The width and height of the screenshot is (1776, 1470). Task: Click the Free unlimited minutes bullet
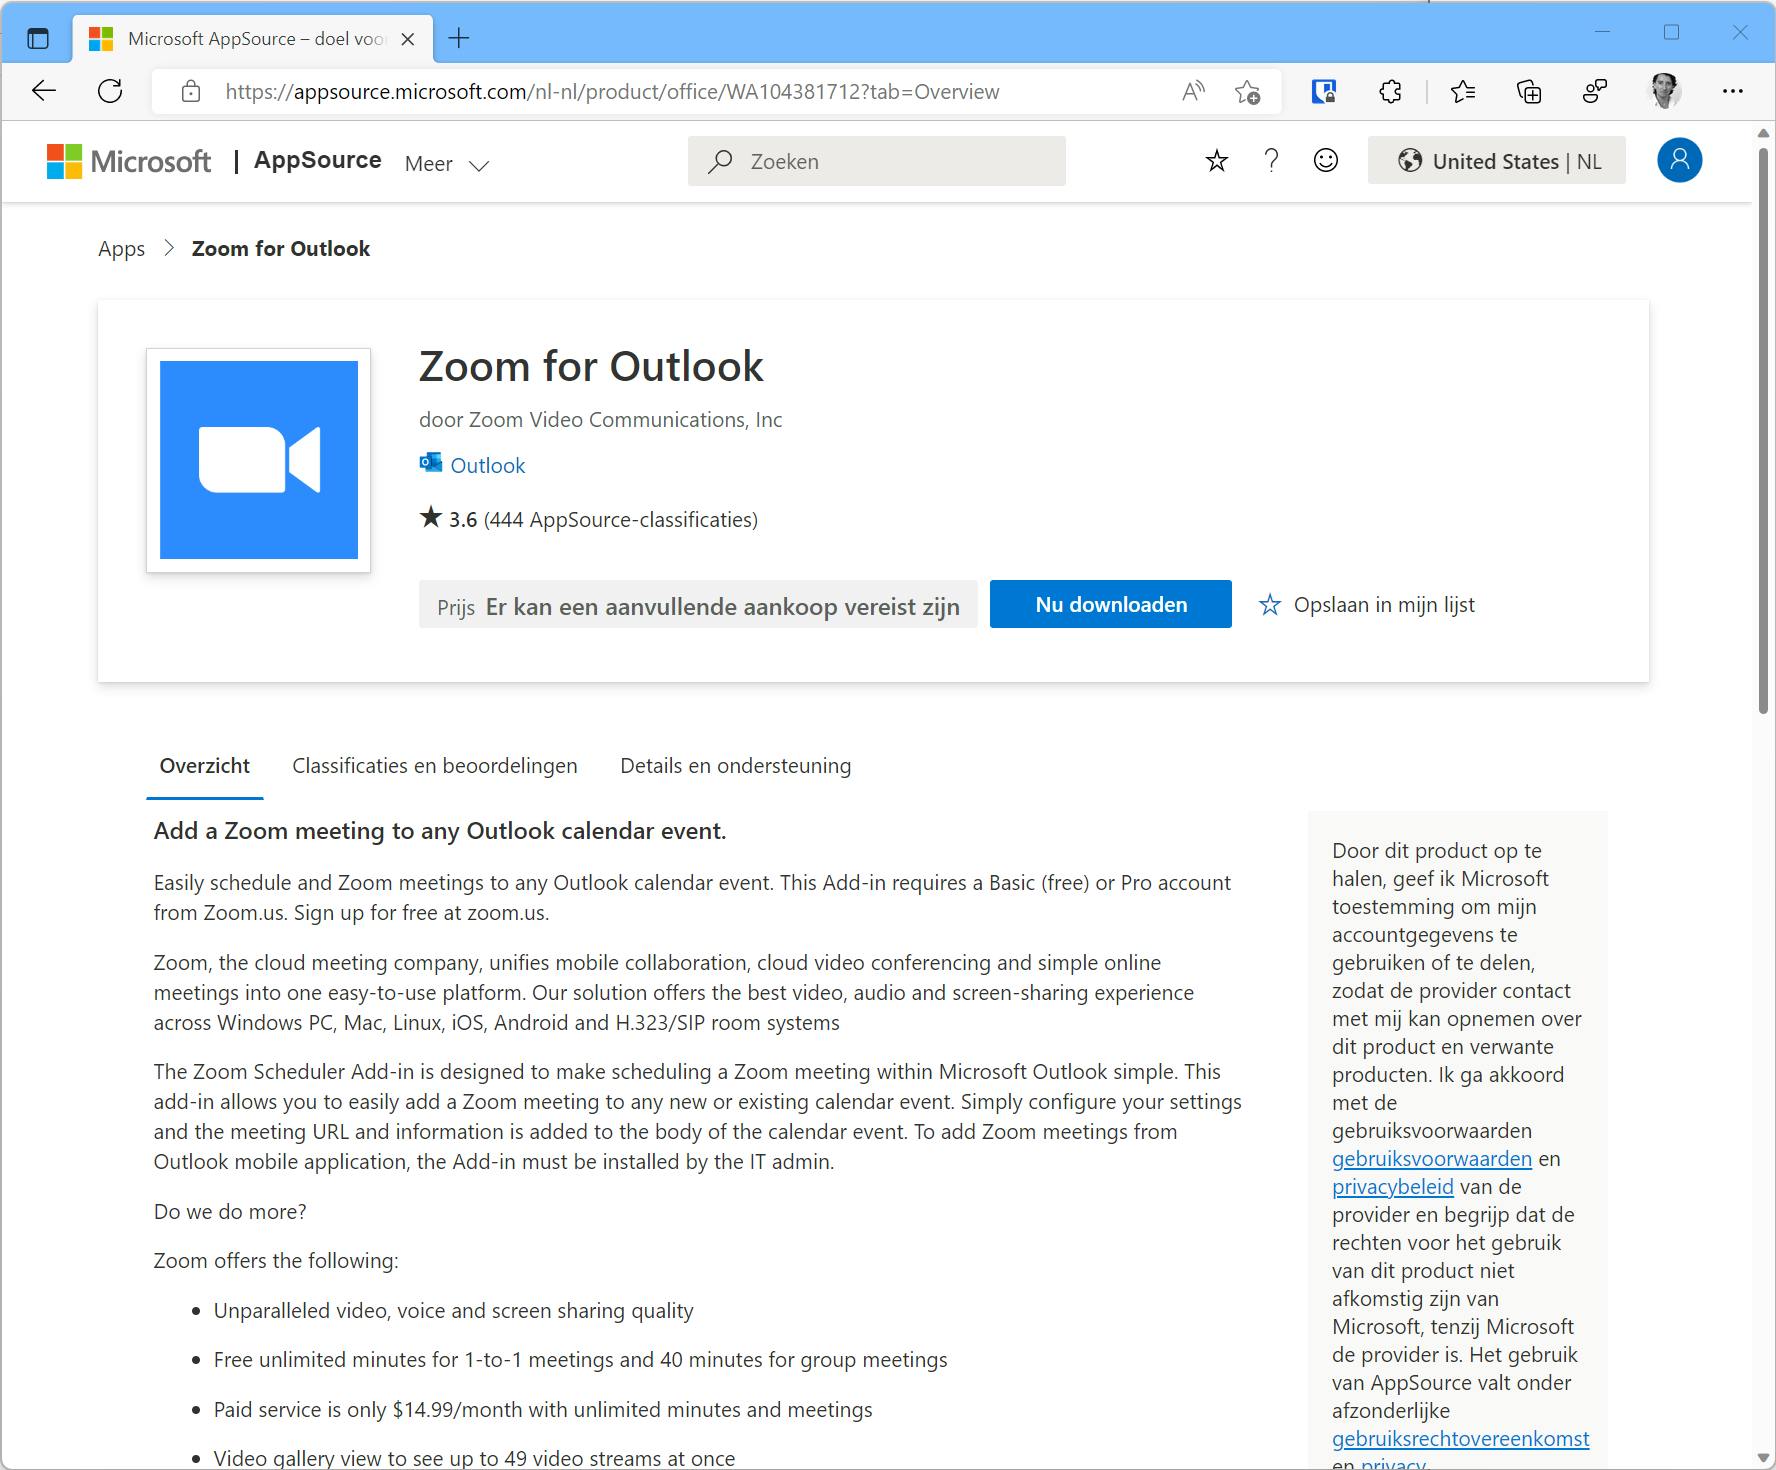coord(580,1360)
